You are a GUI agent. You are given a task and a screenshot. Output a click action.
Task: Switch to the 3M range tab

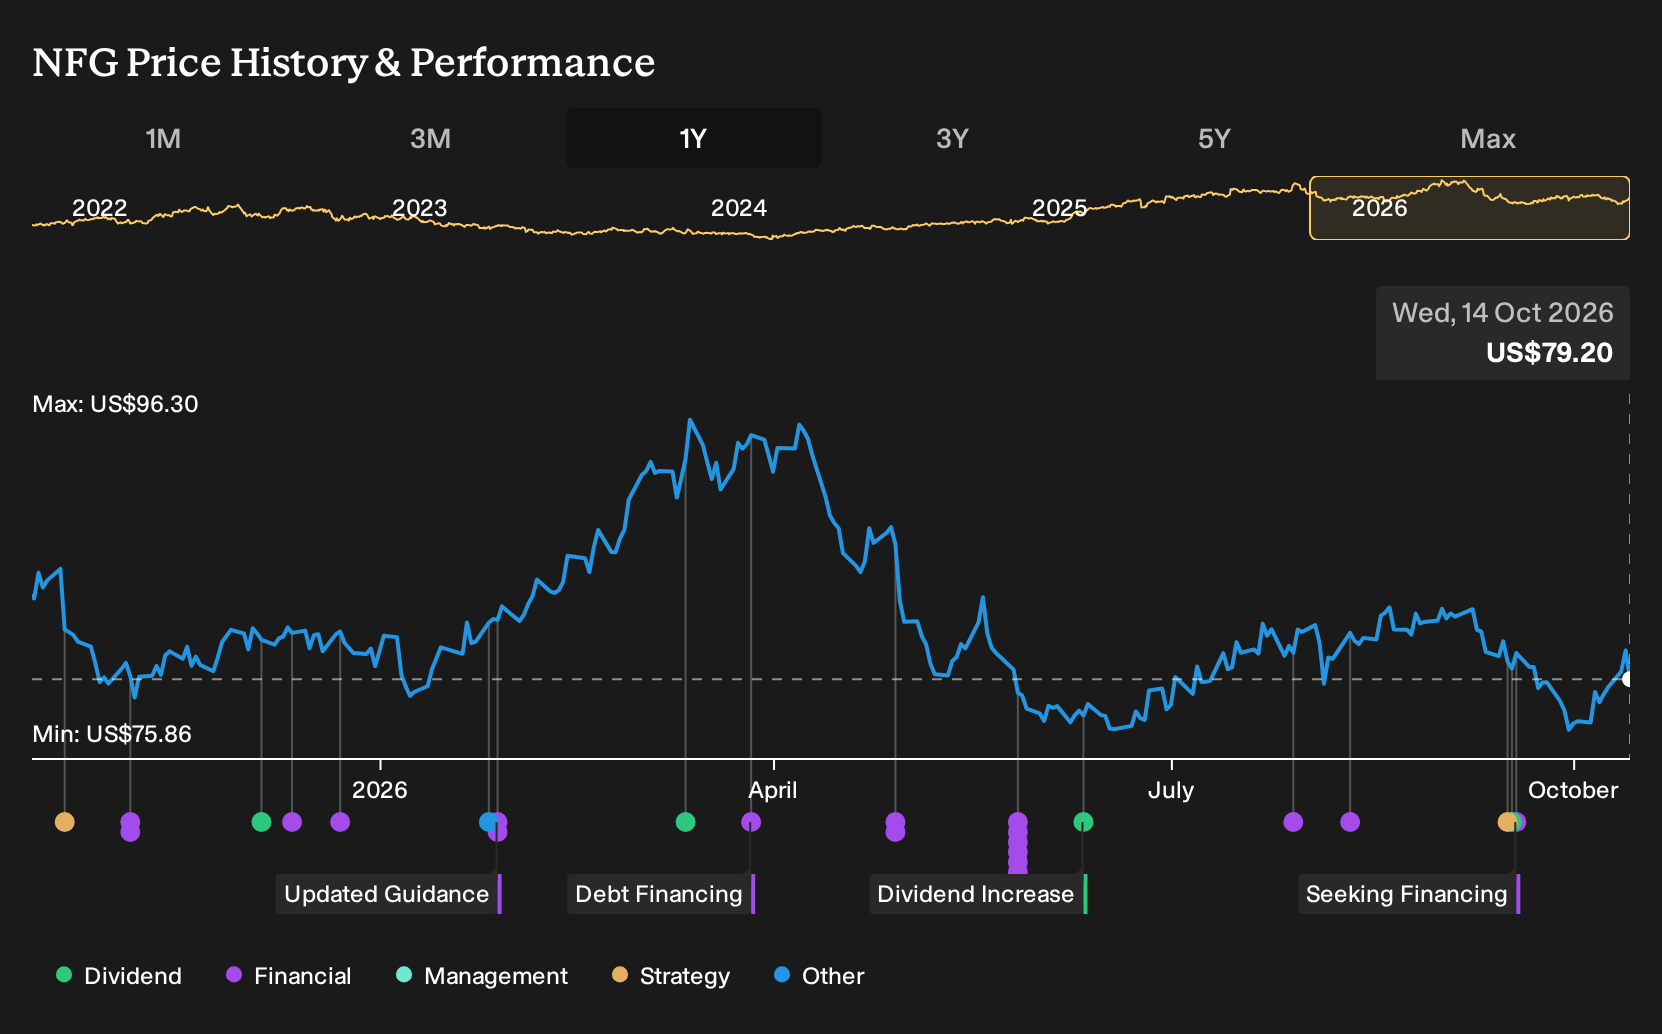point(430,138)
